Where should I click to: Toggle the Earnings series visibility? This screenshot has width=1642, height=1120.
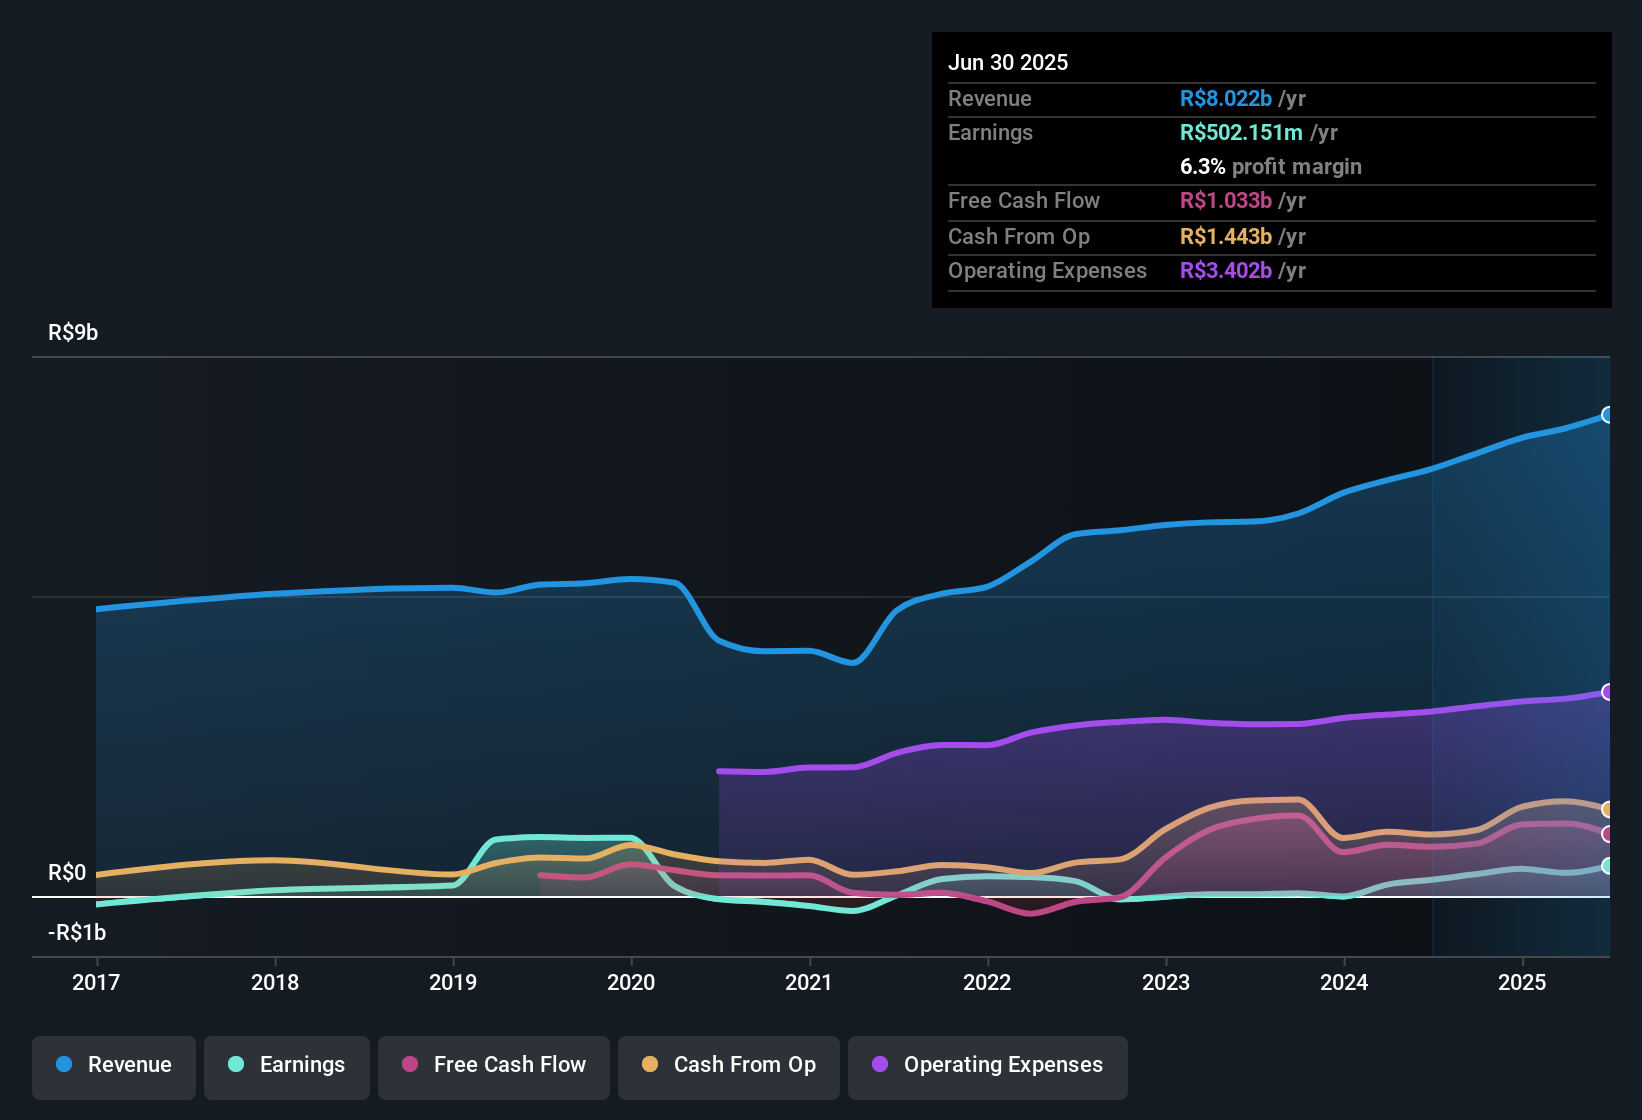(x=286, y=1066)
